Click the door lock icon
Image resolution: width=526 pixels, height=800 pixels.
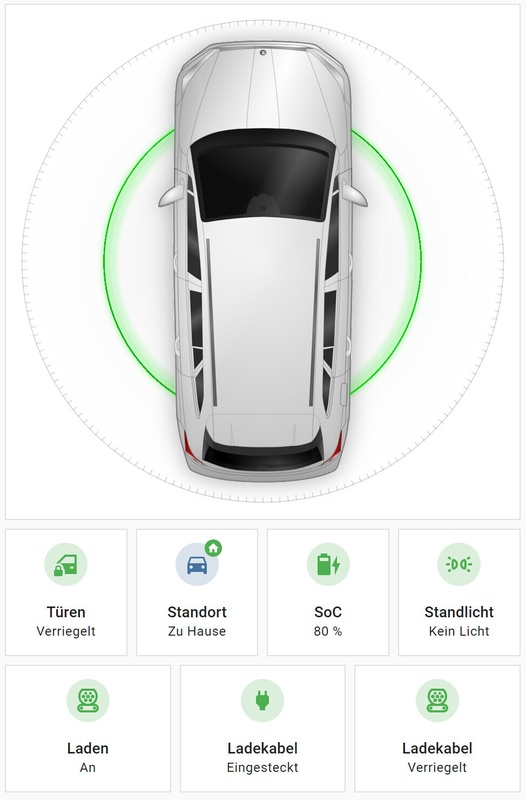click(x=66, y=564)
